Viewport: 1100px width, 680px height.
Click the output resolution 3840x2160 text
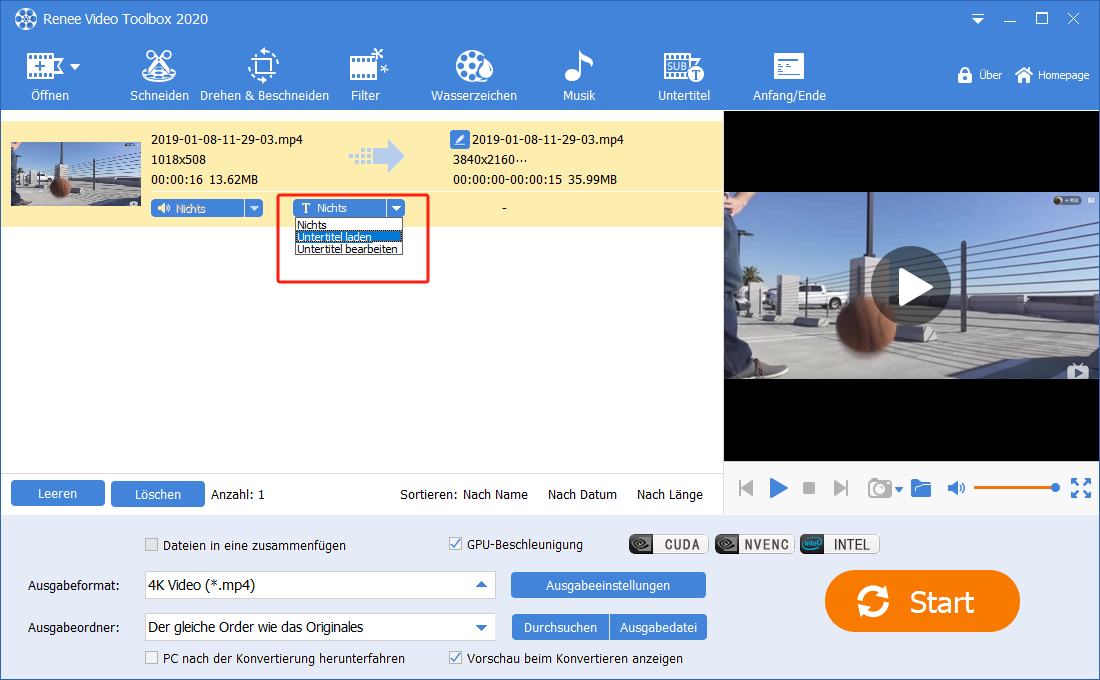tap(490, 159)
